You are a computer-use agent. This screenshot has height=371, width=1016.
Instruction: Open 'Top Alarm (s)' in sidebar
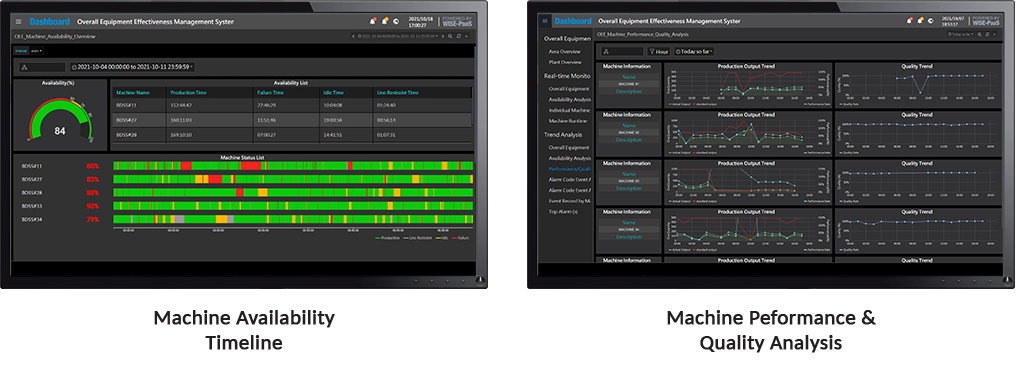(x=564, y=211)
